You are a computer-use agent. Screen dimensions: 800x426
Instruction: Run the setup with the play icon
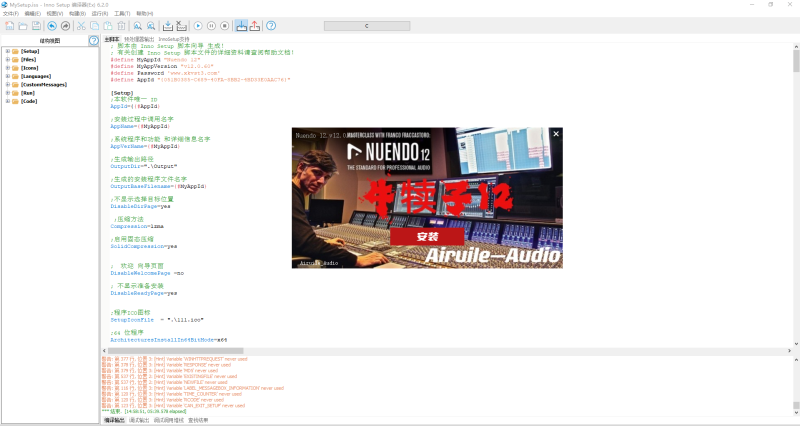click(198, 26)
